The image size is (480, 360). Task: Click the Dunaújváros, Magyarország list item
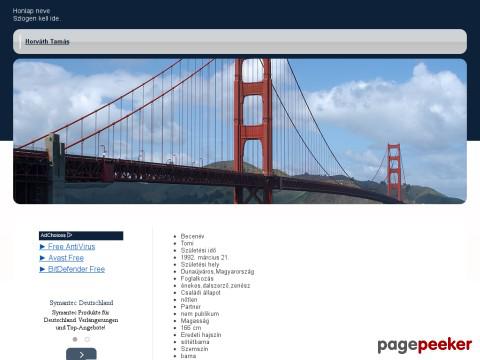[x=217, y=272]
